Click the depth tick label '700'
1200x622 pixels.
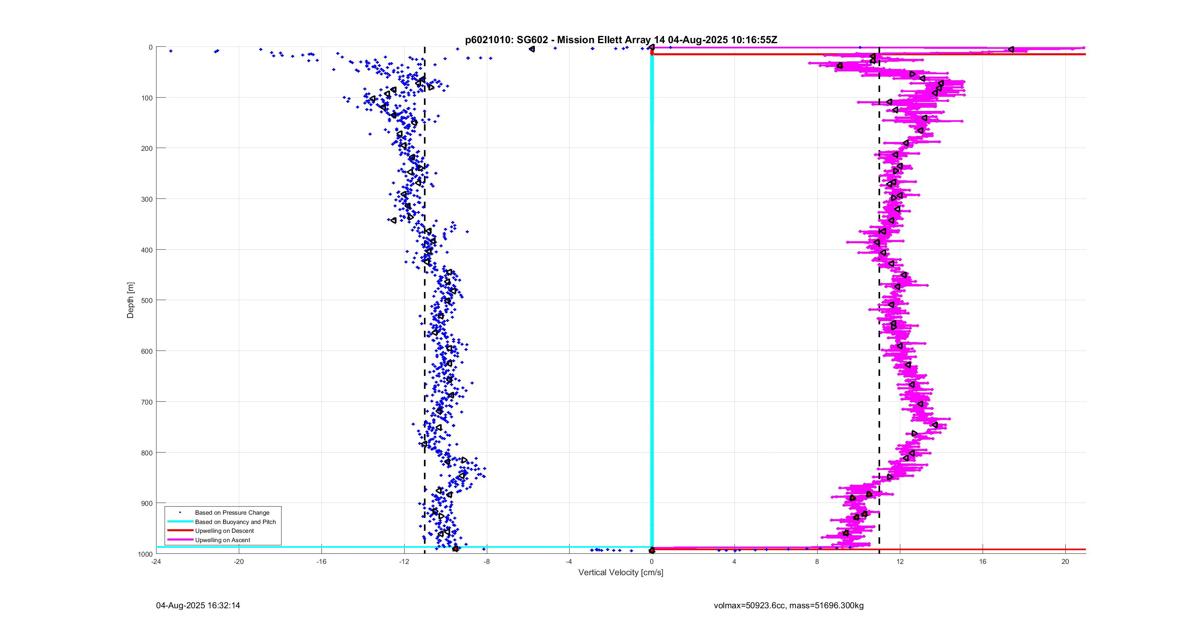click(x=146, y=402)
